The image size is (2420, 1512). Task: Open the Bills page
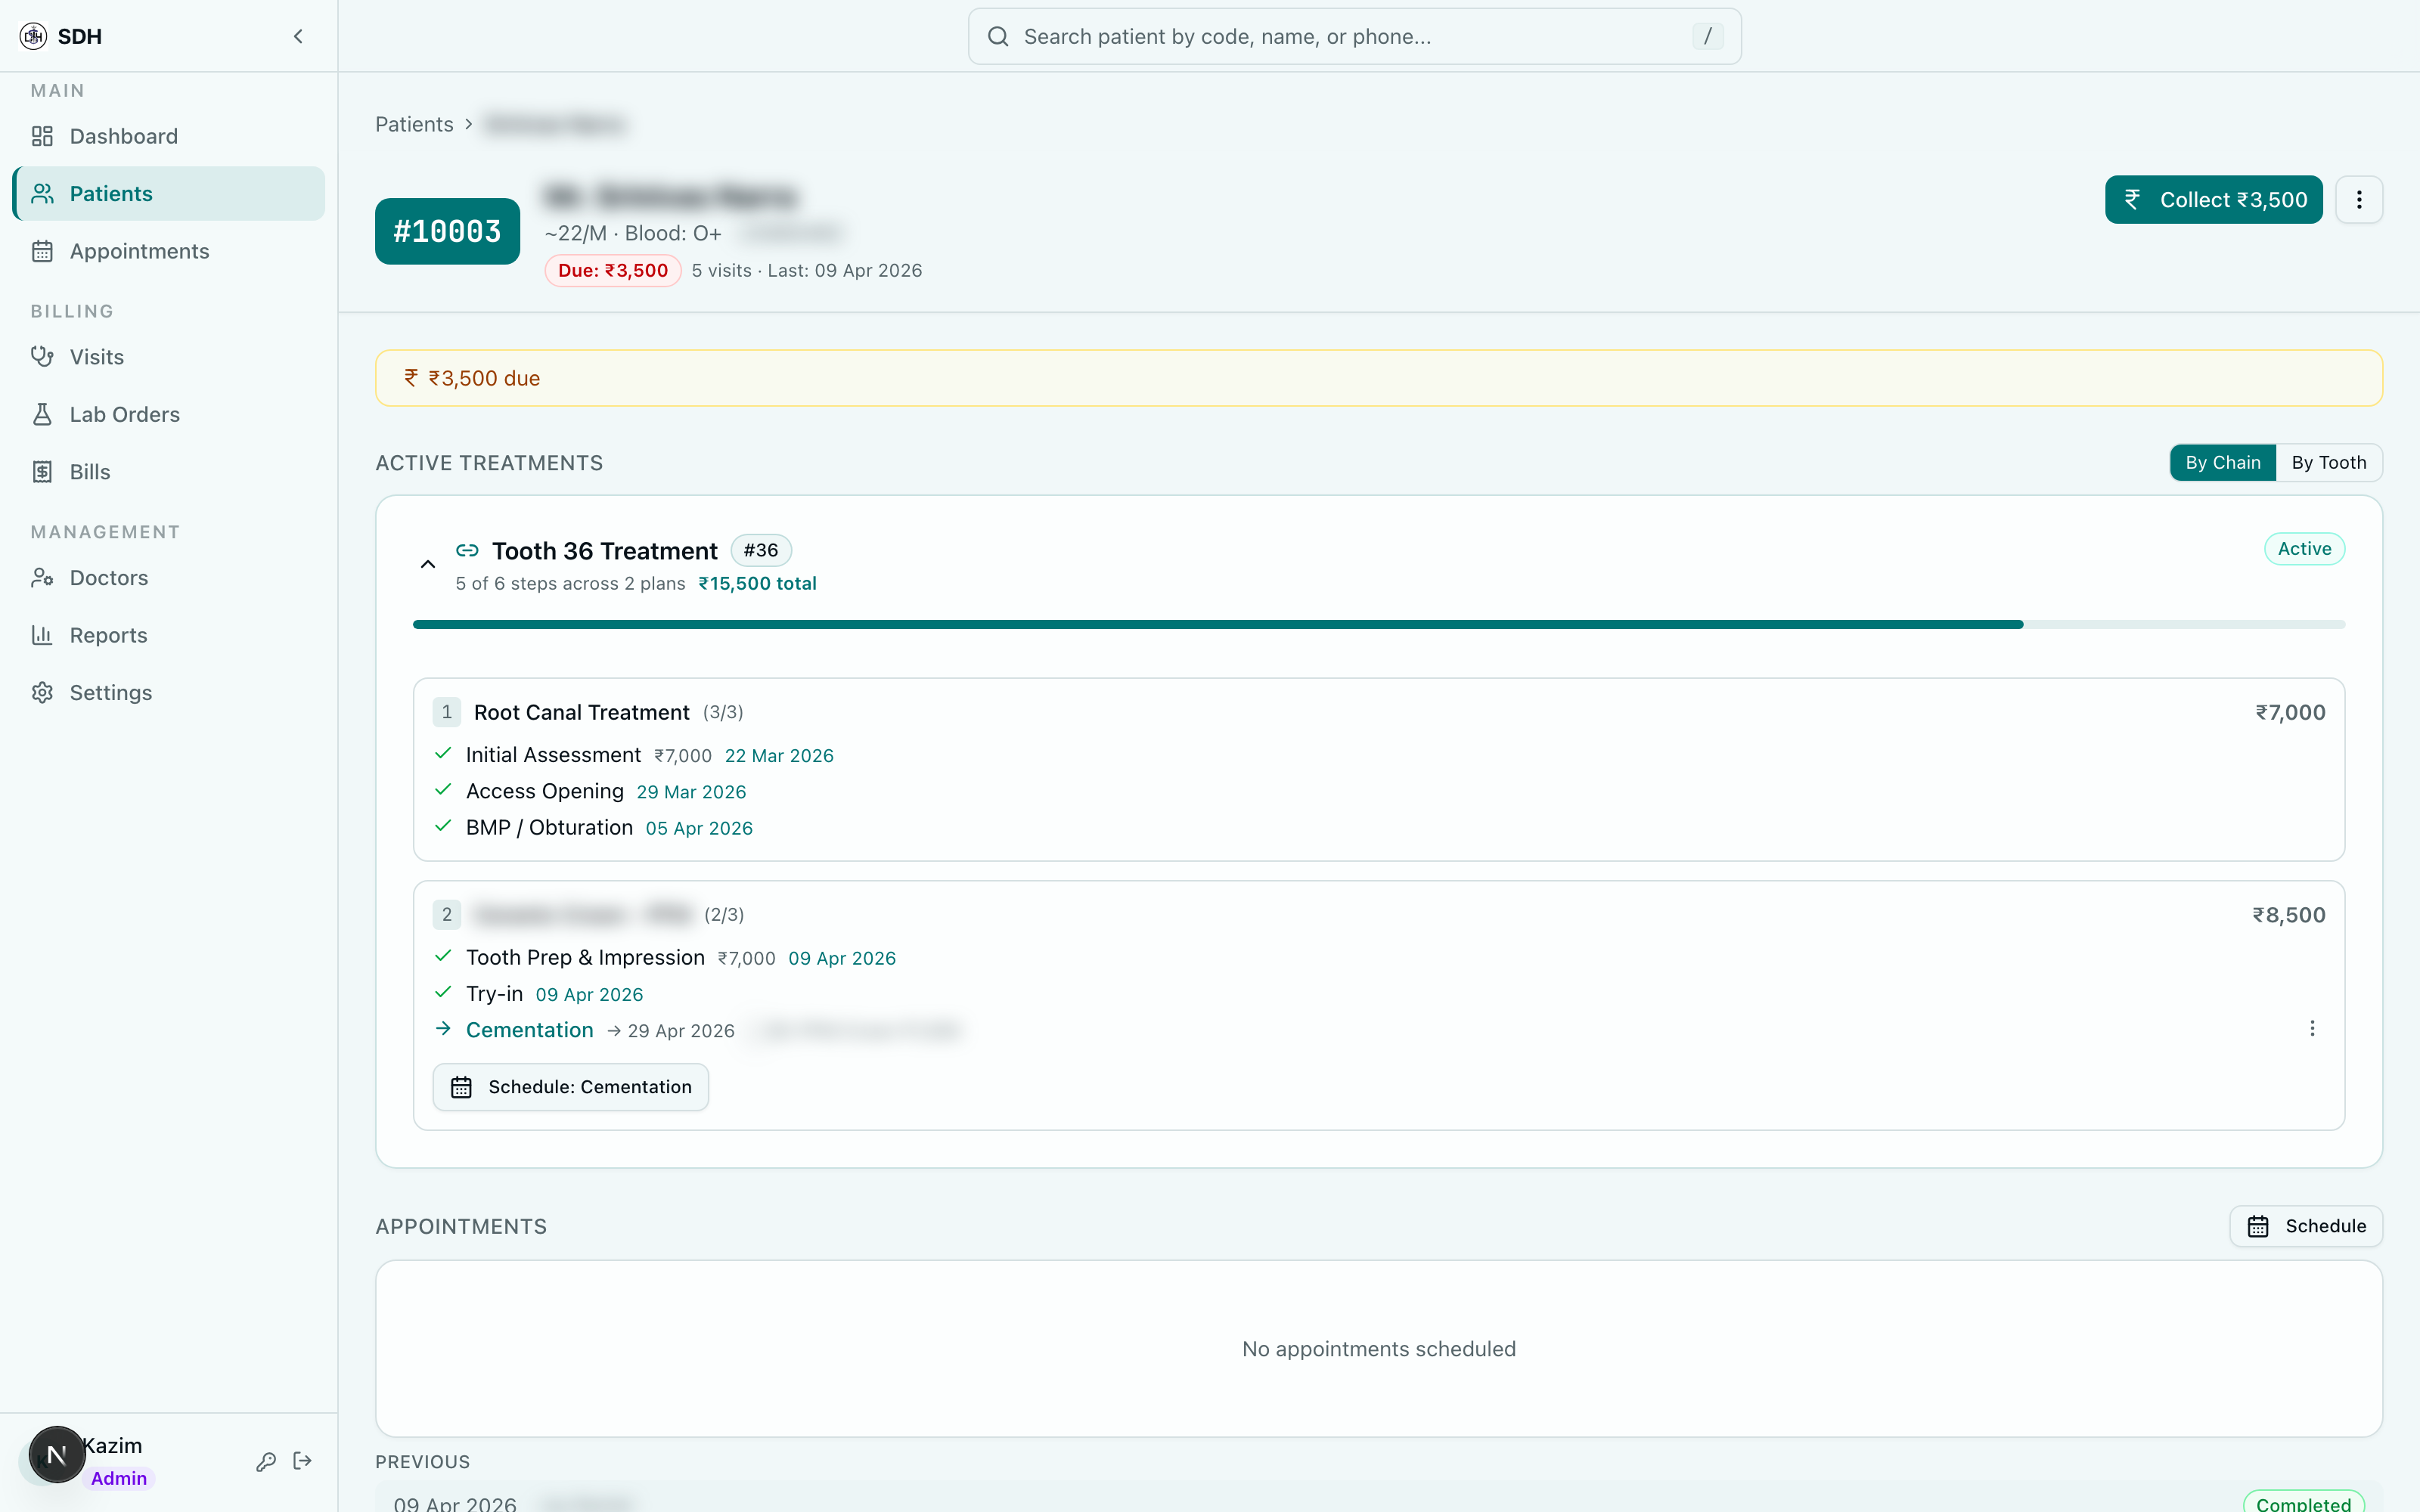click(168, 472)
